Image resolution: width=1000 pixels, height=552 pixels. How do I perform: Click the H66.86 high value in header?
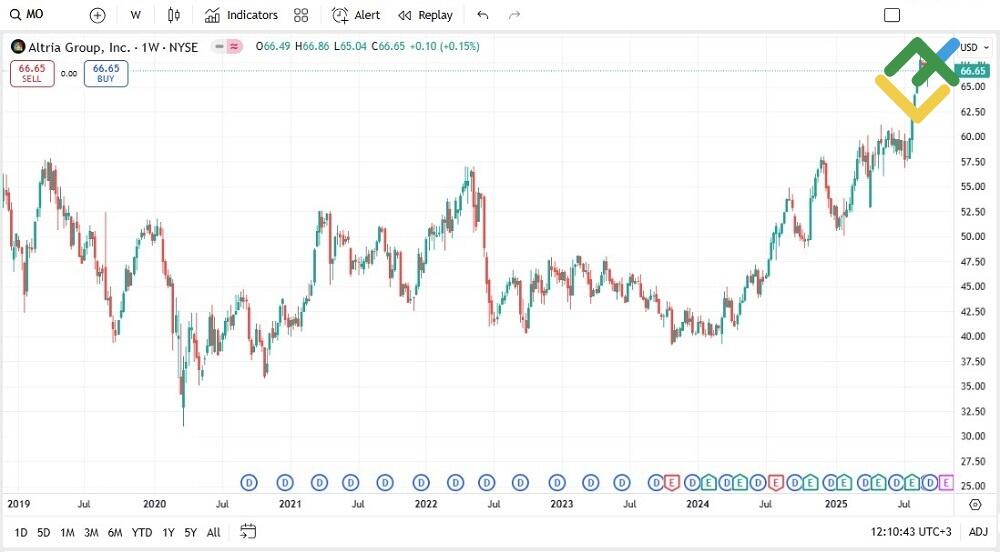312,46
